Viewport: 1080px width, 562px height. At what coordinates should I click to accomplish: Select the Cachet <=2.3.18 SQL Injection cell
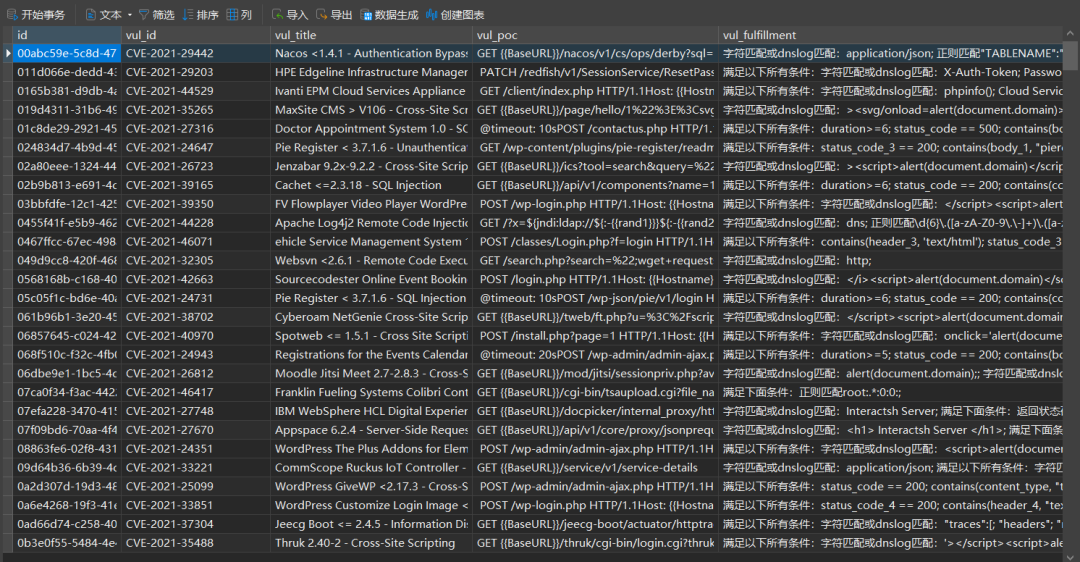click(x=371, y=185)
